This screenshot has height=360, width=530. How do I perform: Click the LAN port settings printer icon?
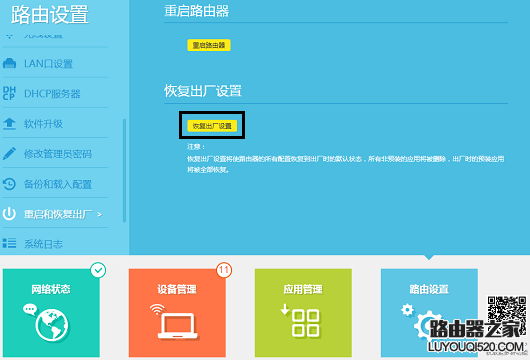(x=9, y=63)
